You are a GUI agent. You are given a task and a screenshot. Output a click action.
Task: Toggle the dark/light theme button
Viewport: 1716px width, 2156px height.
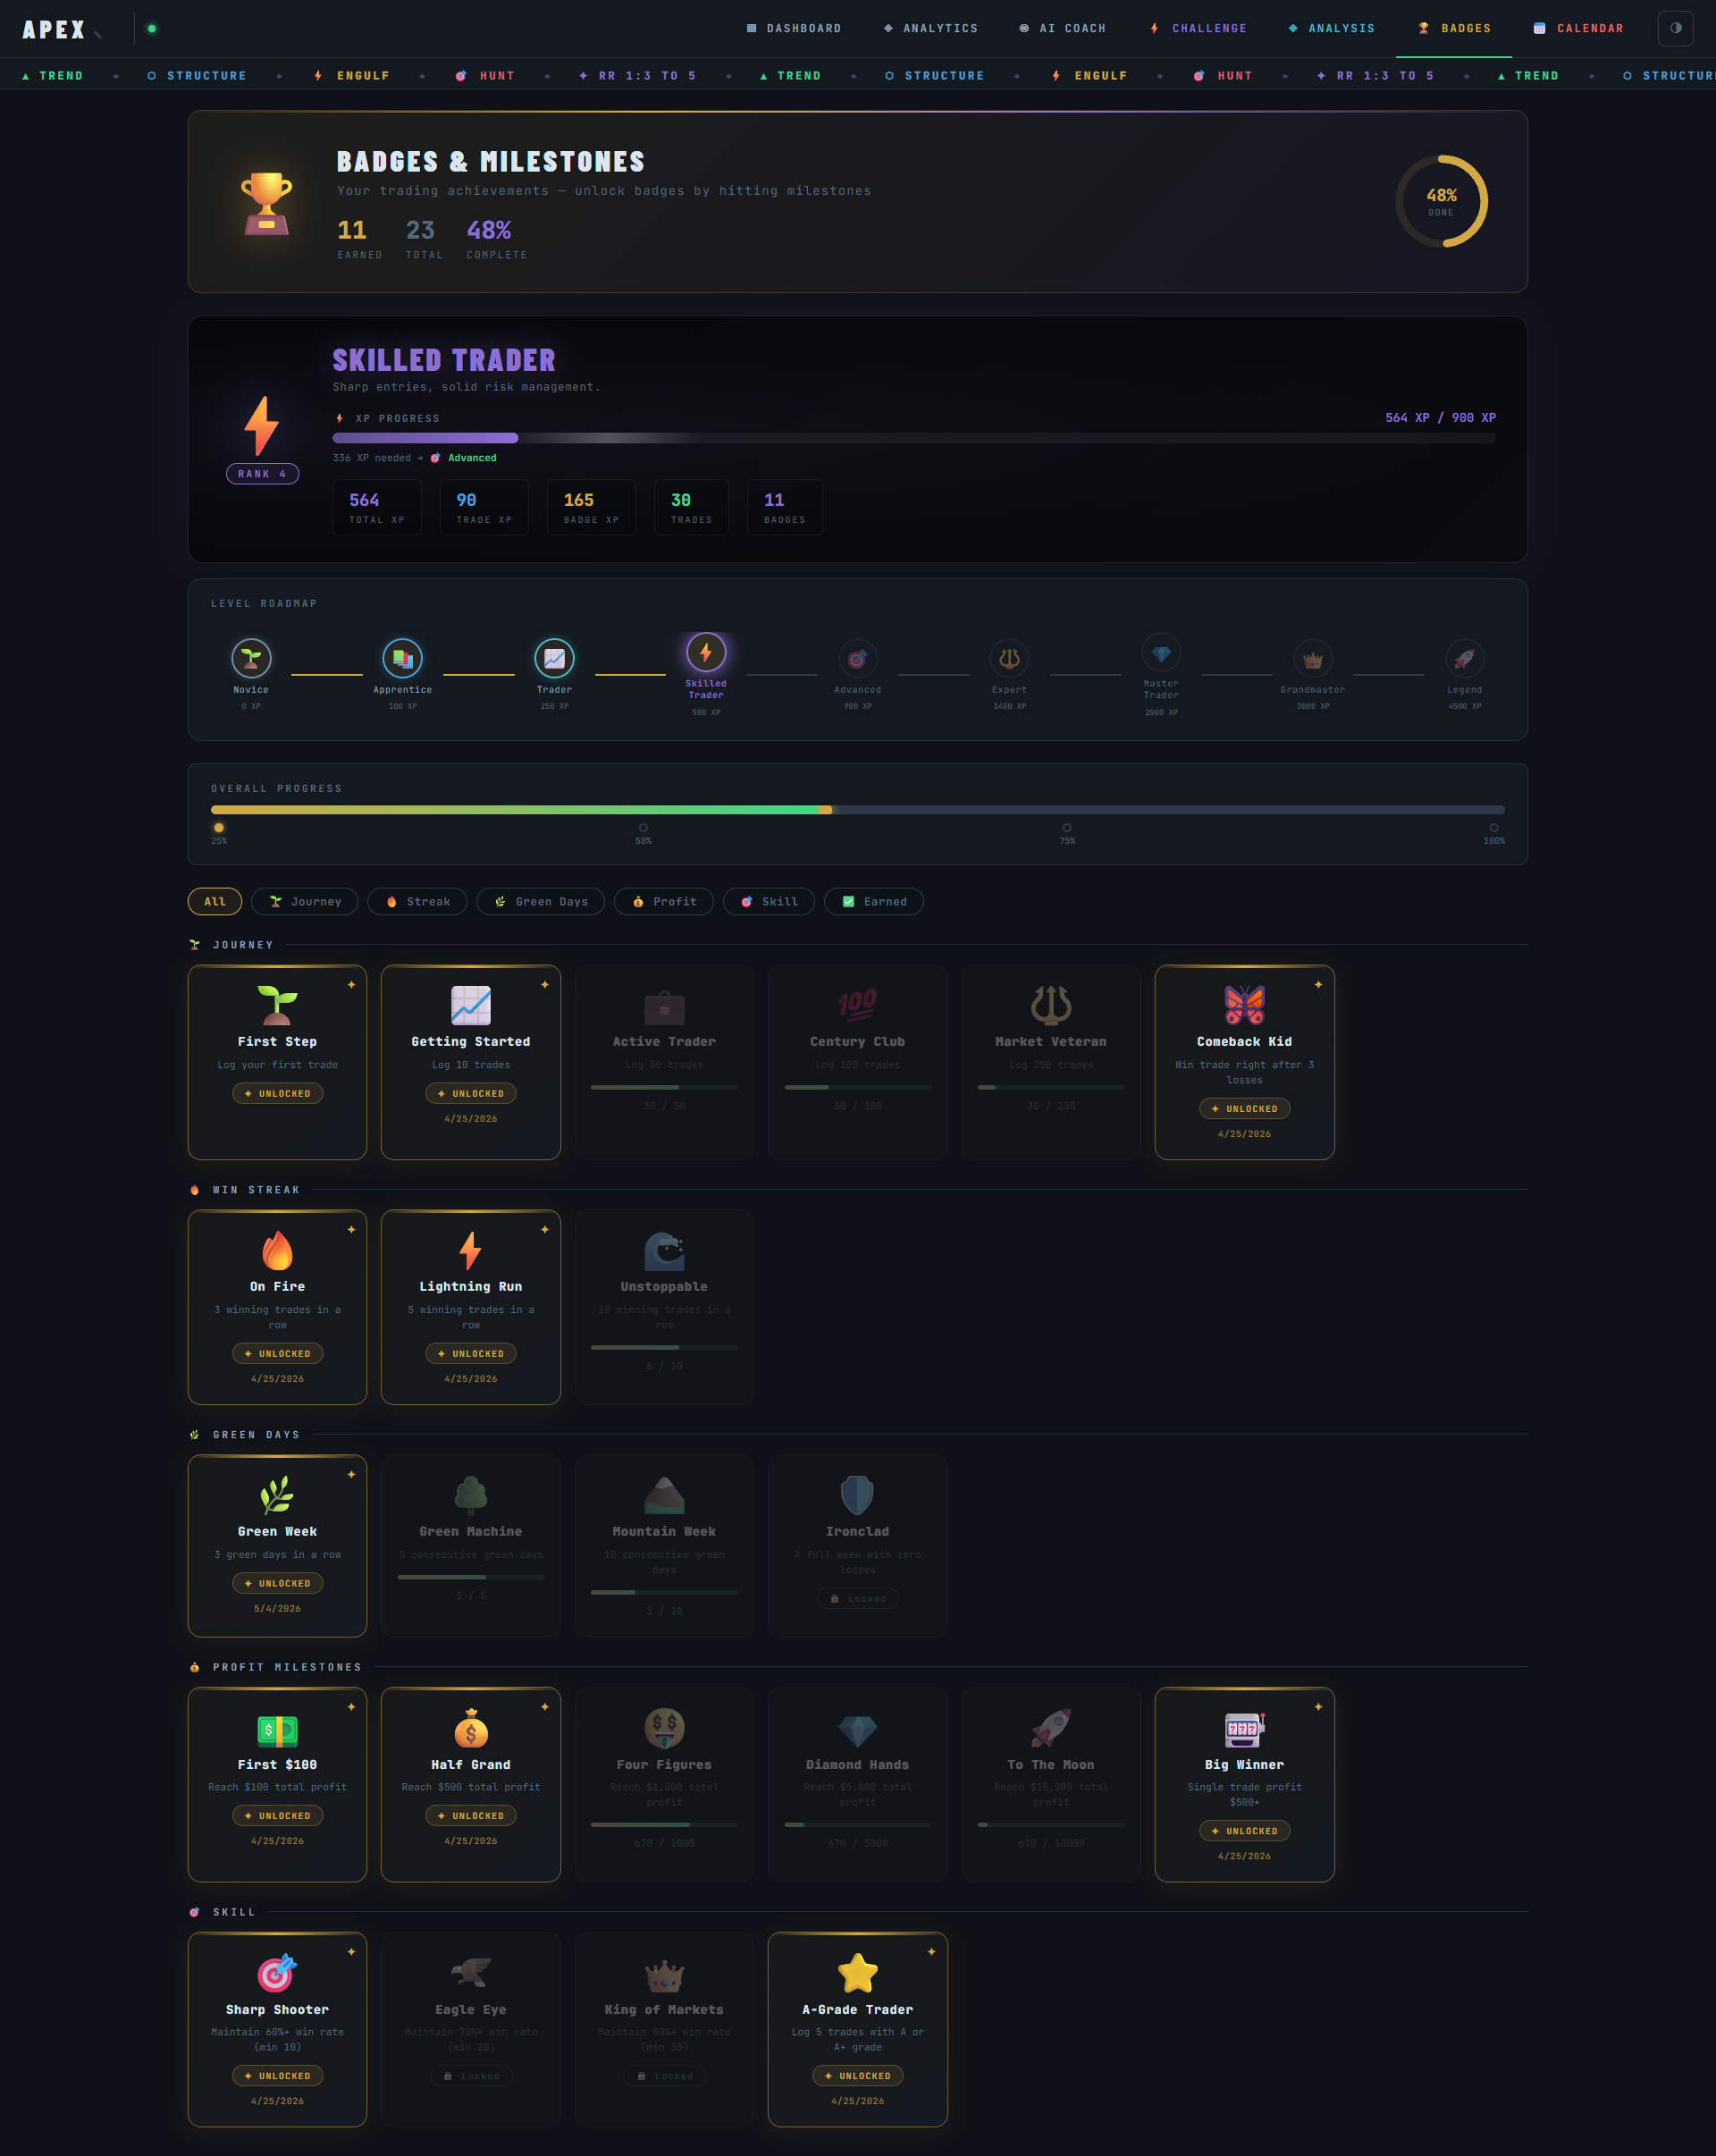click(1675, 28)
